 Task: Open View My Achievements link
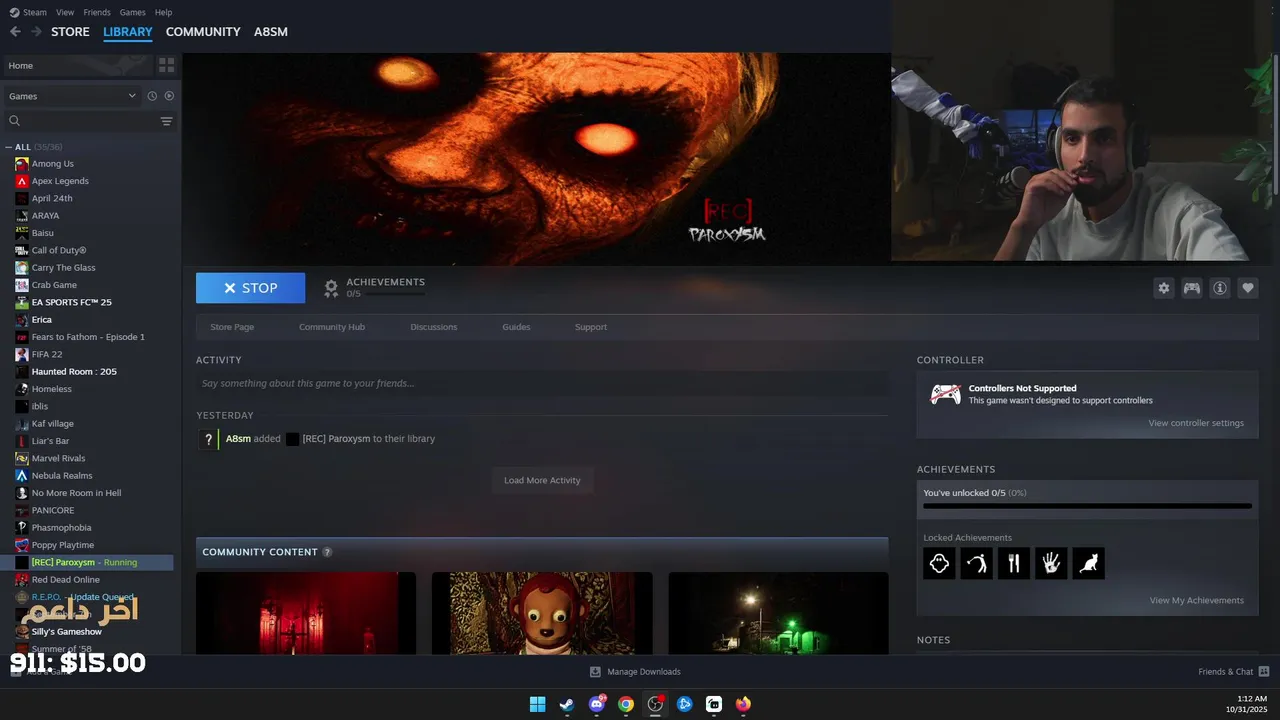[x=1197, y=601]
